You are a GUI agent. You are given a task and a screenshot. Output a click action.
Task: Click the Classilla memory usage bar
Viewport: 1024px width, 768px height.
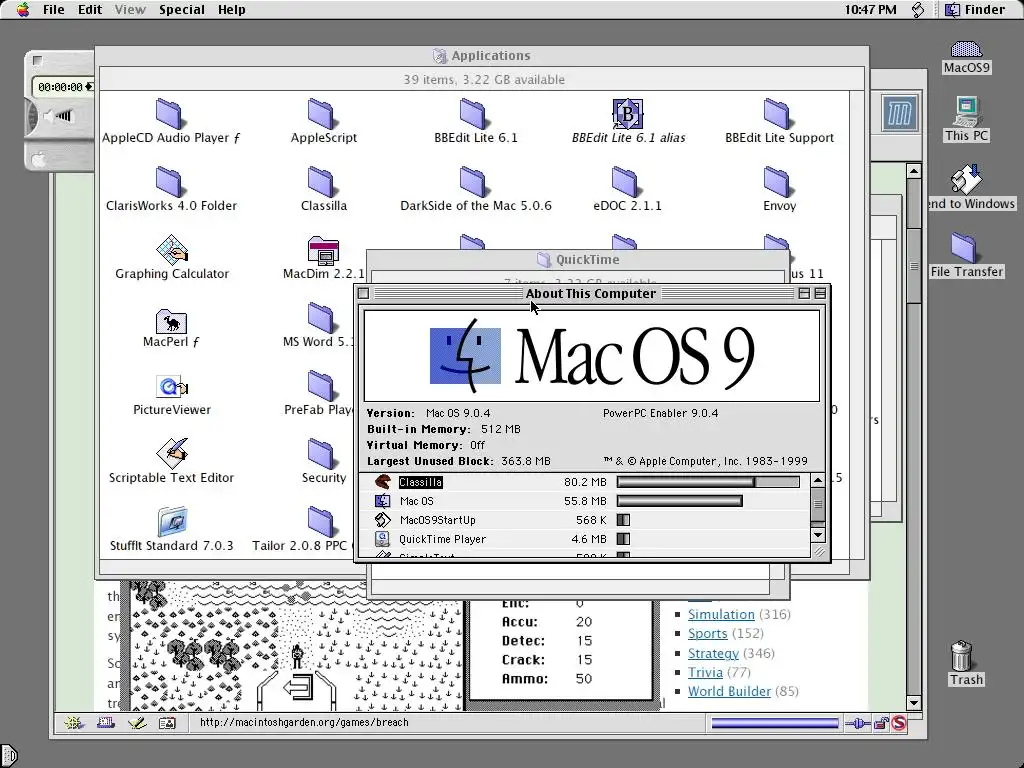pos(708,482)
